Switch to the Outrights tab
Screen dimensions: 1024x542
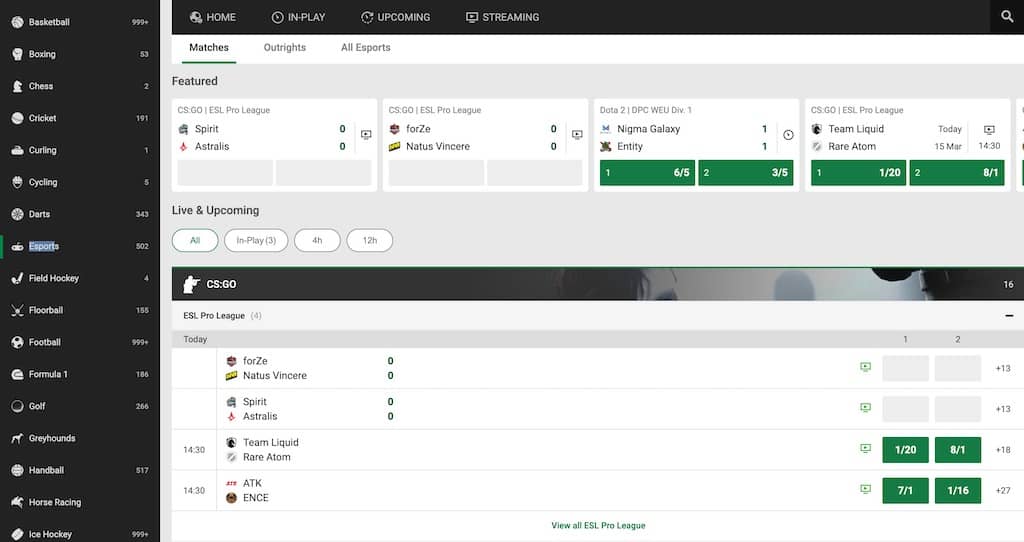(x=285, y=48)
